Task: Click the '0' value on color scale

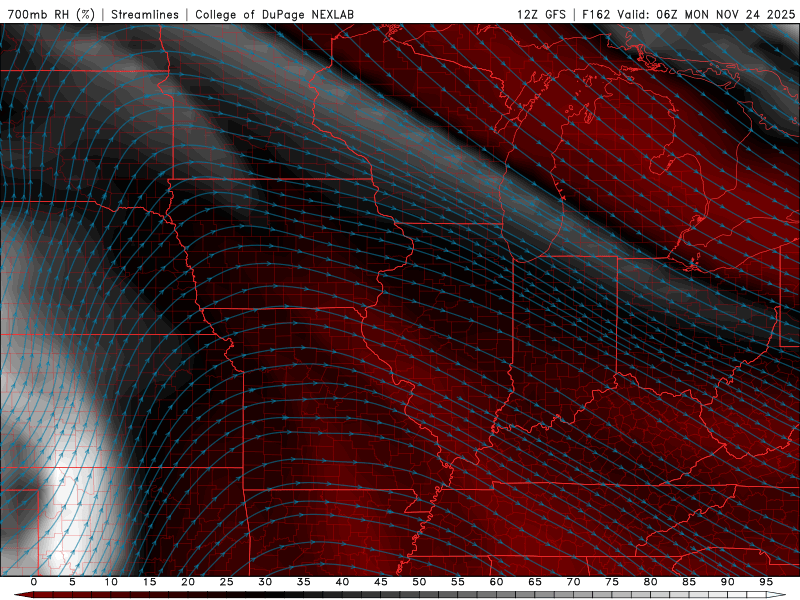Action: tap(34, 582)
